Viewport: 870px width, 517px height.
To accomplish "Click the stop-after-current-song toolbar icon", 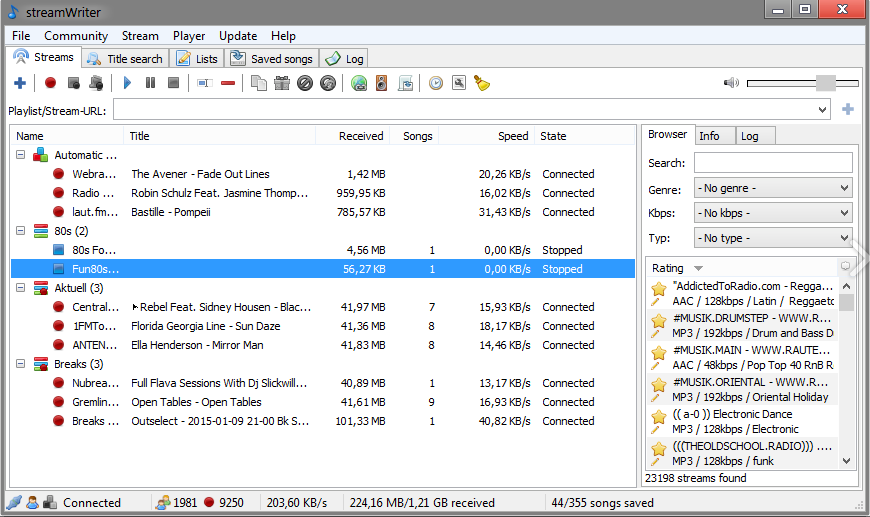I will click(96, 83).
